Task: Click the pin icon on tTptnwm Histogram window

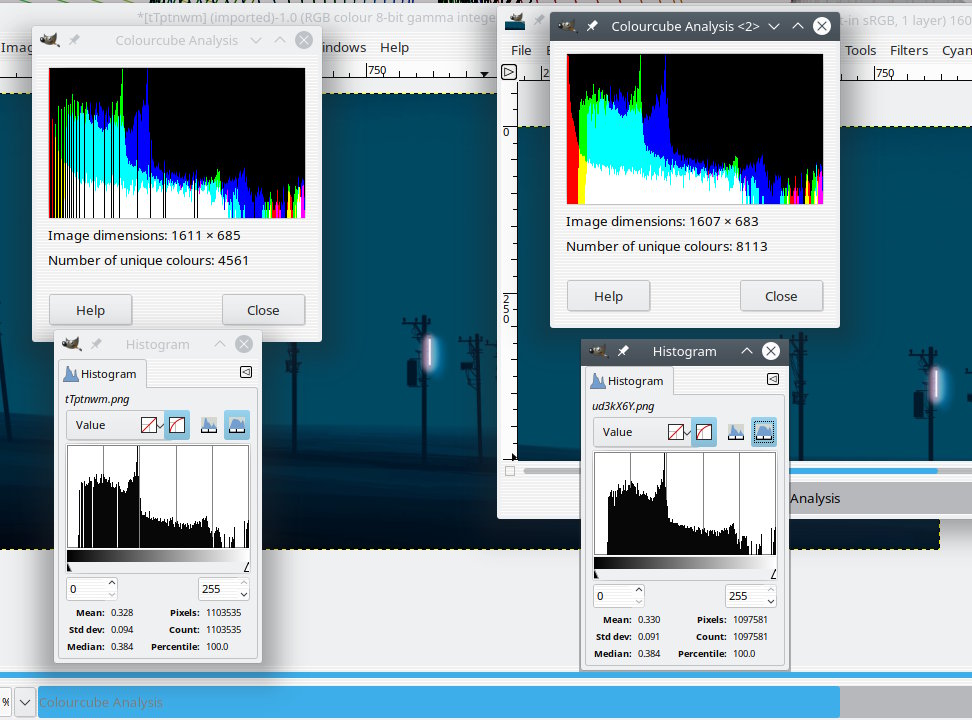Action: coord(96,344)
